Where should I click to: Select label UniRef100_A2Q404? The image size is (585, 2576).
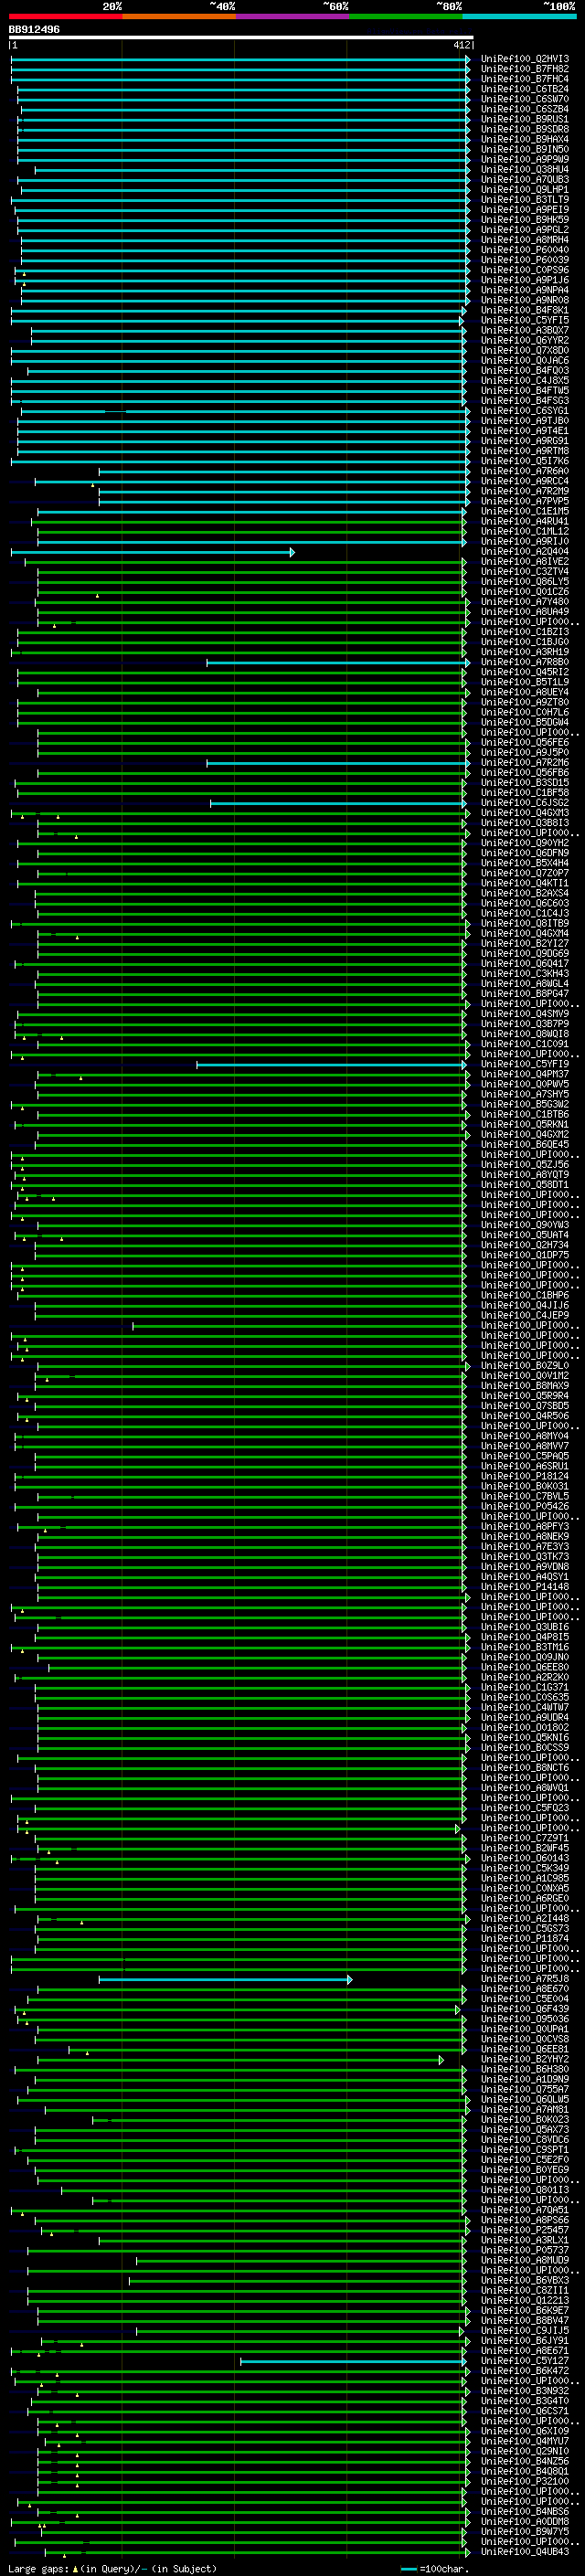(525, 551)
